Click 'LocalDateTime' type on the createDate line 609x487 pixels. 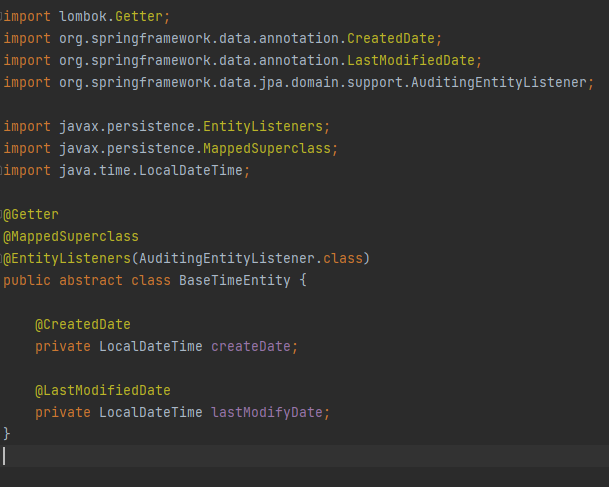pos(151,346)
